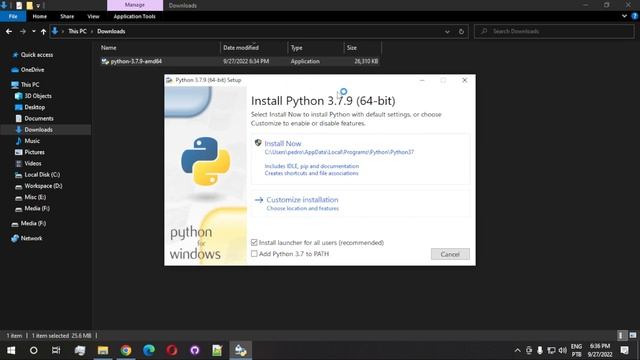Open Misc (E:) drive
640x360 pixels.
[x=35, y=197]
